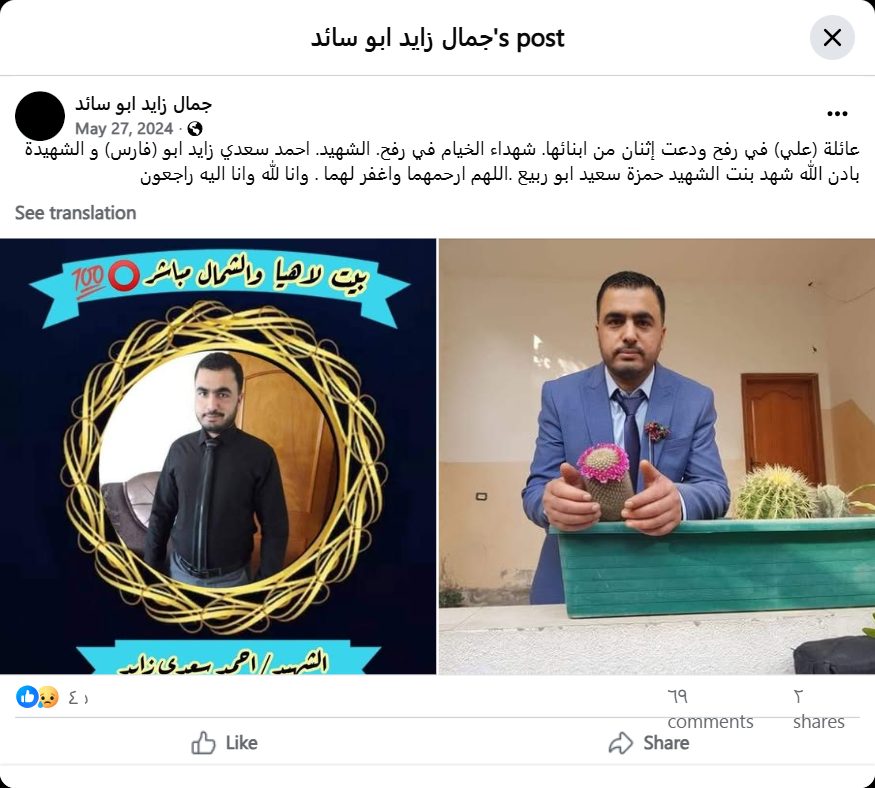Click the sad face reaction icon

point(48,697)
